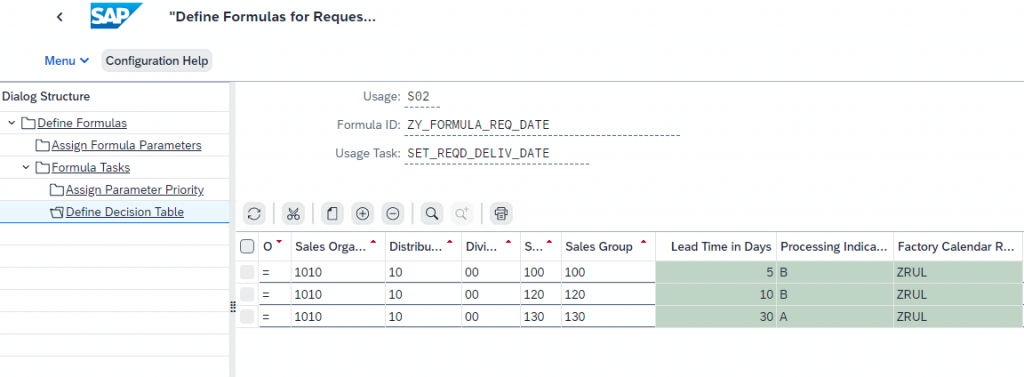Select the row with Sales Group 130

pyautogui.click(x=247, y=316)
